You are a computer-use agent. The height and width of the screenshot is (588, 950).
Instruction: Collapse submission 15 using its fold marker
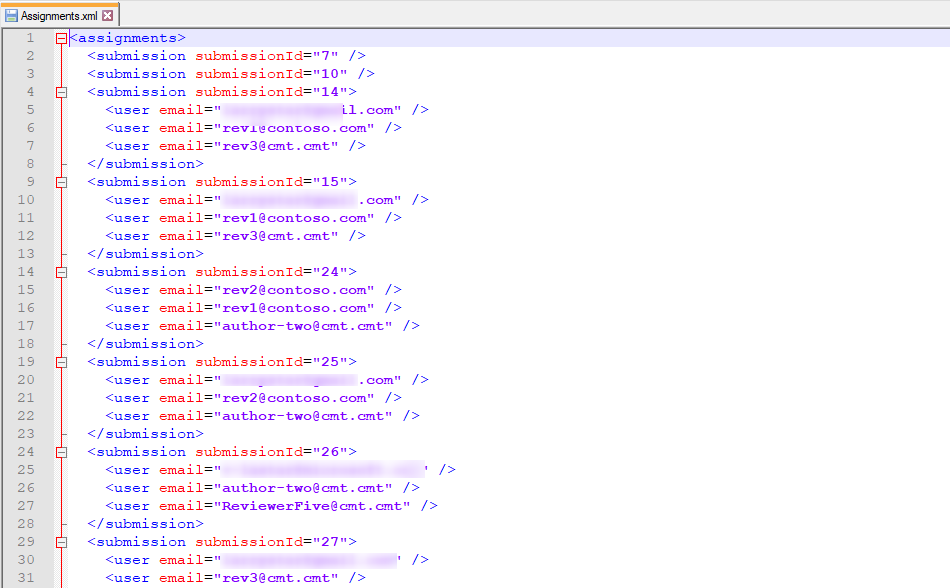(x=61, y=181)
